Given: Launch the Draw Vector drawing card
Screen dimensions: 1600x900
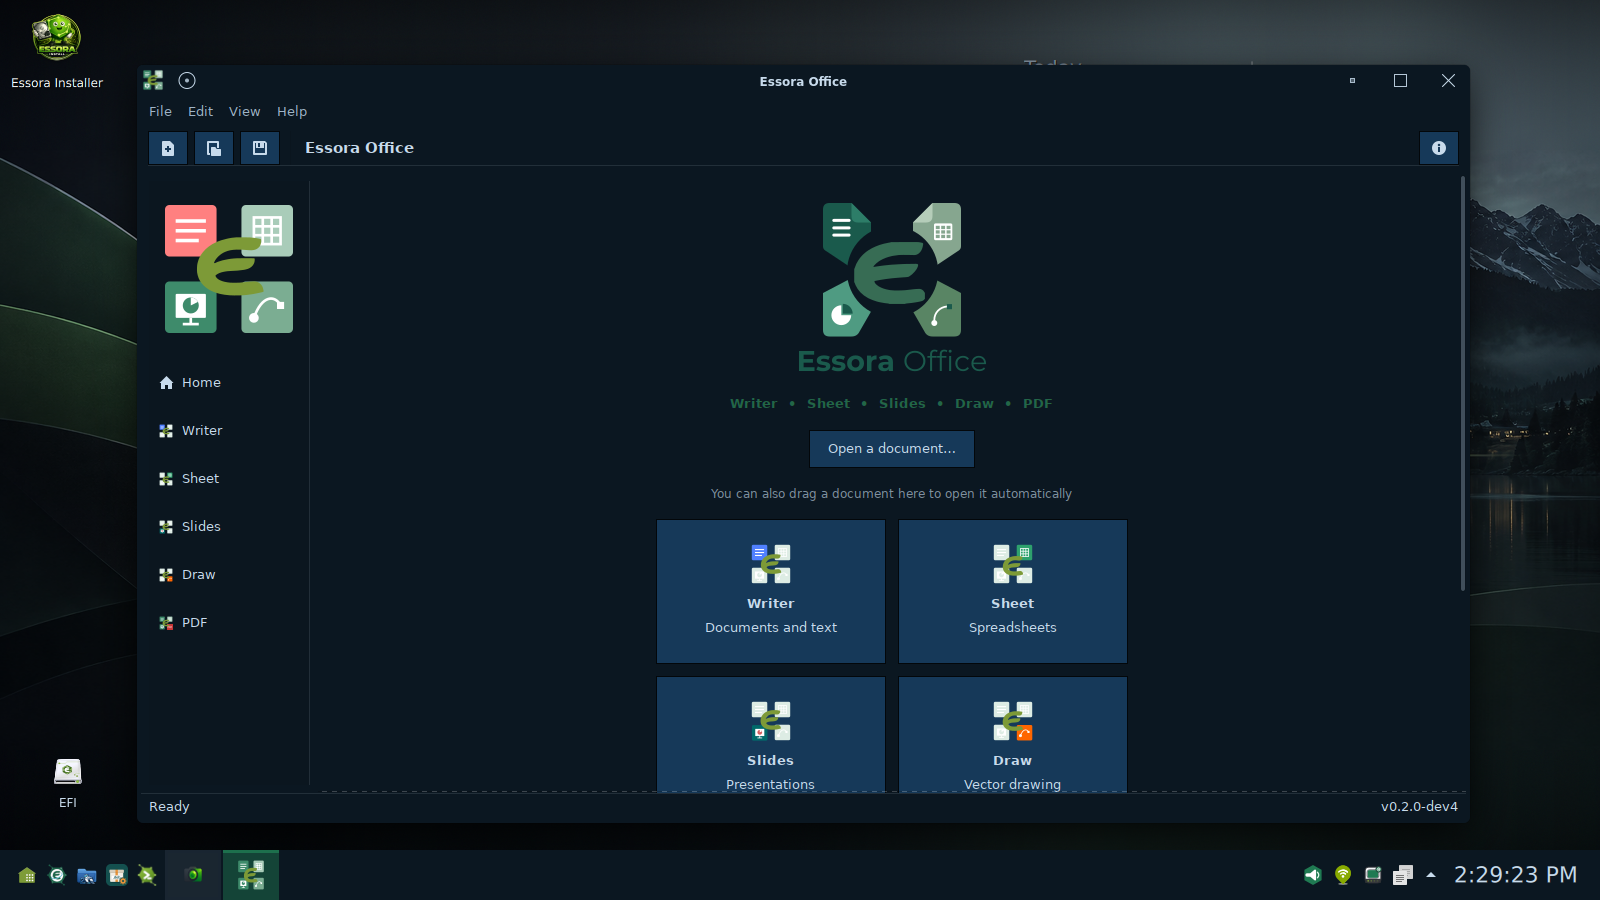Looking at the screenshot, I should 1013,735.
